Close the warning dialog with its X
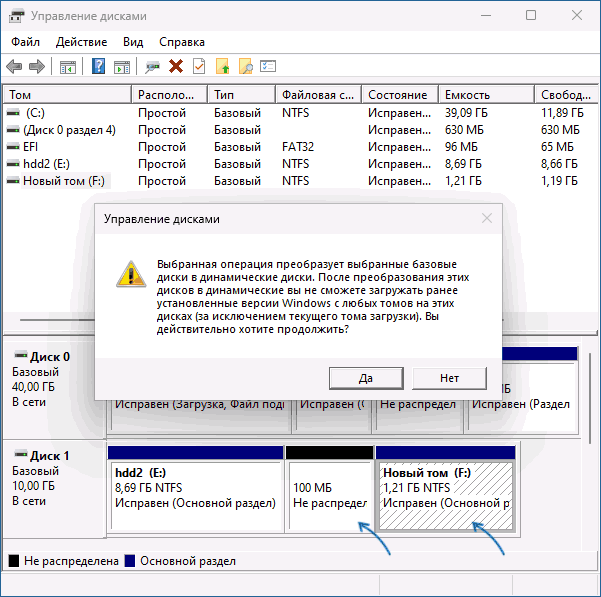Image resolution: width=601 pixels, height=597 pixels. click(x=487, y=218)
